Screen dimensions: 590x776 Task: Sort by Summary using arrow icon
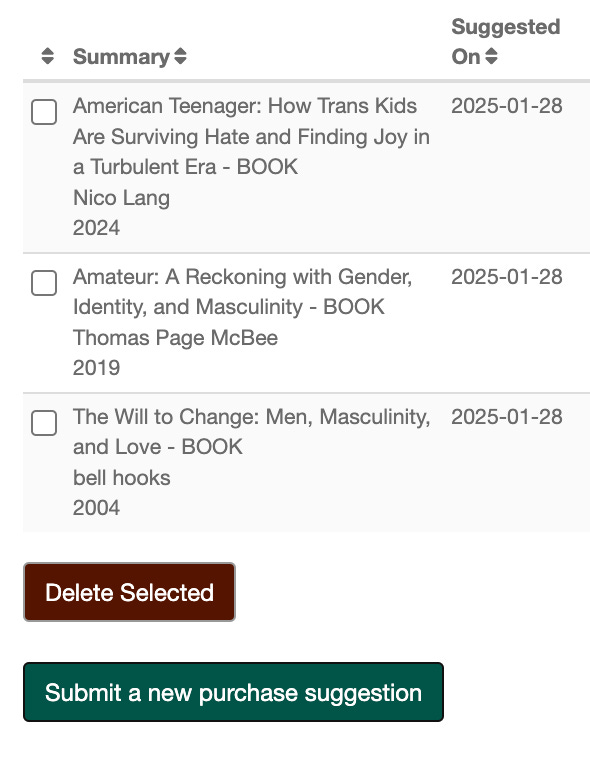181,56
